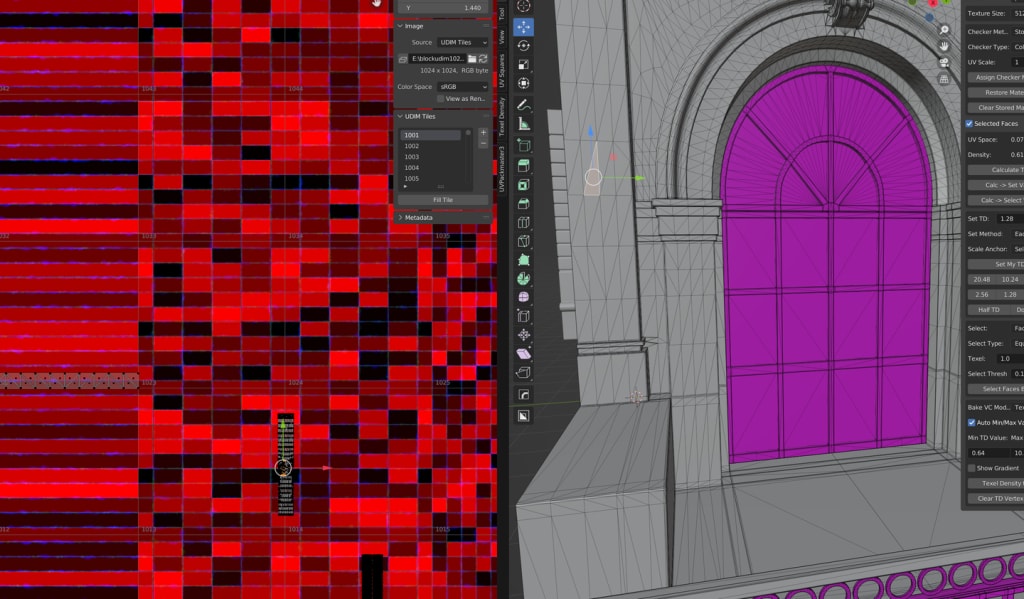The width and height of the screenshot is (1024, 599).
Task: Select the Move tool in the toolbar
Action: pos(523,27)
